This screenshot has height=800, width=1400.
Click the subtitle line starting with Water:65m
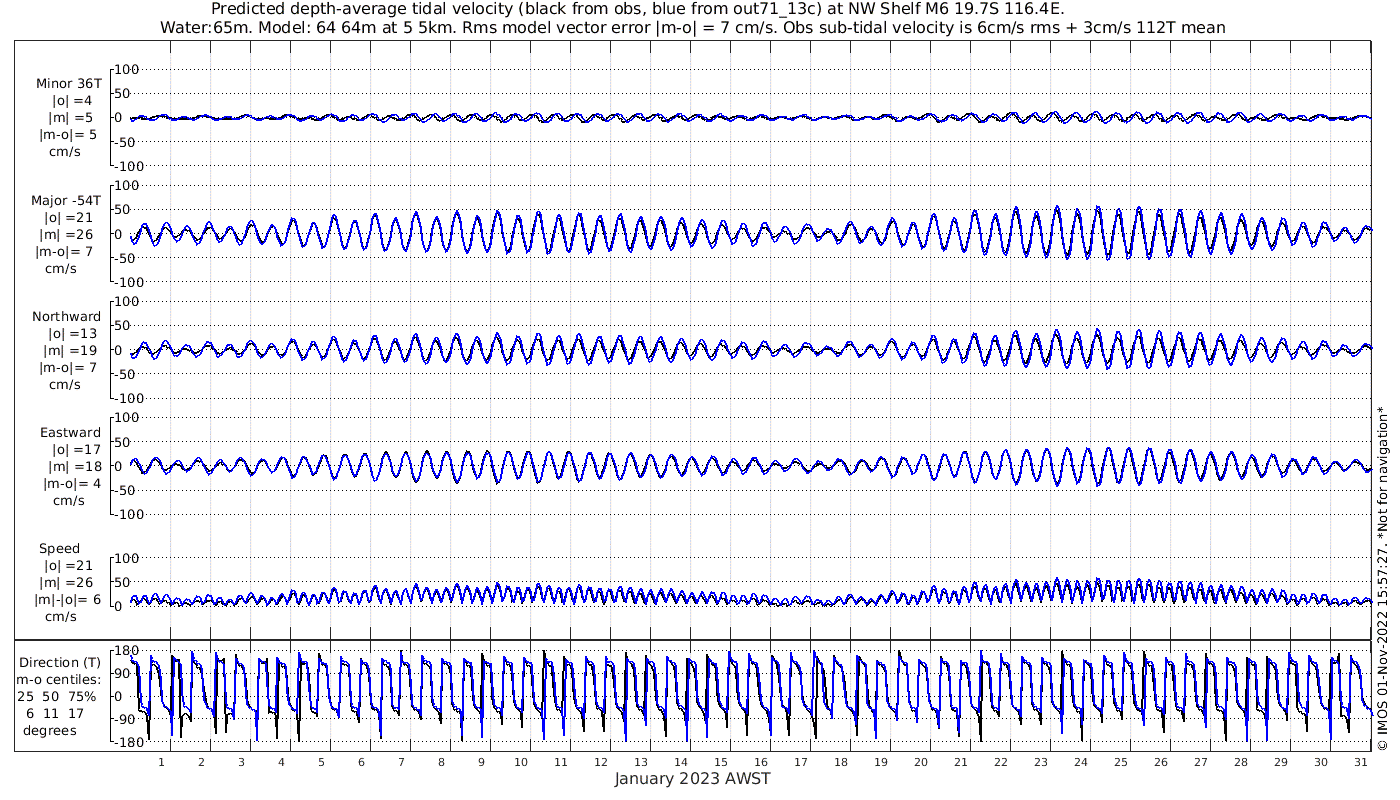(x=693, y=27)
